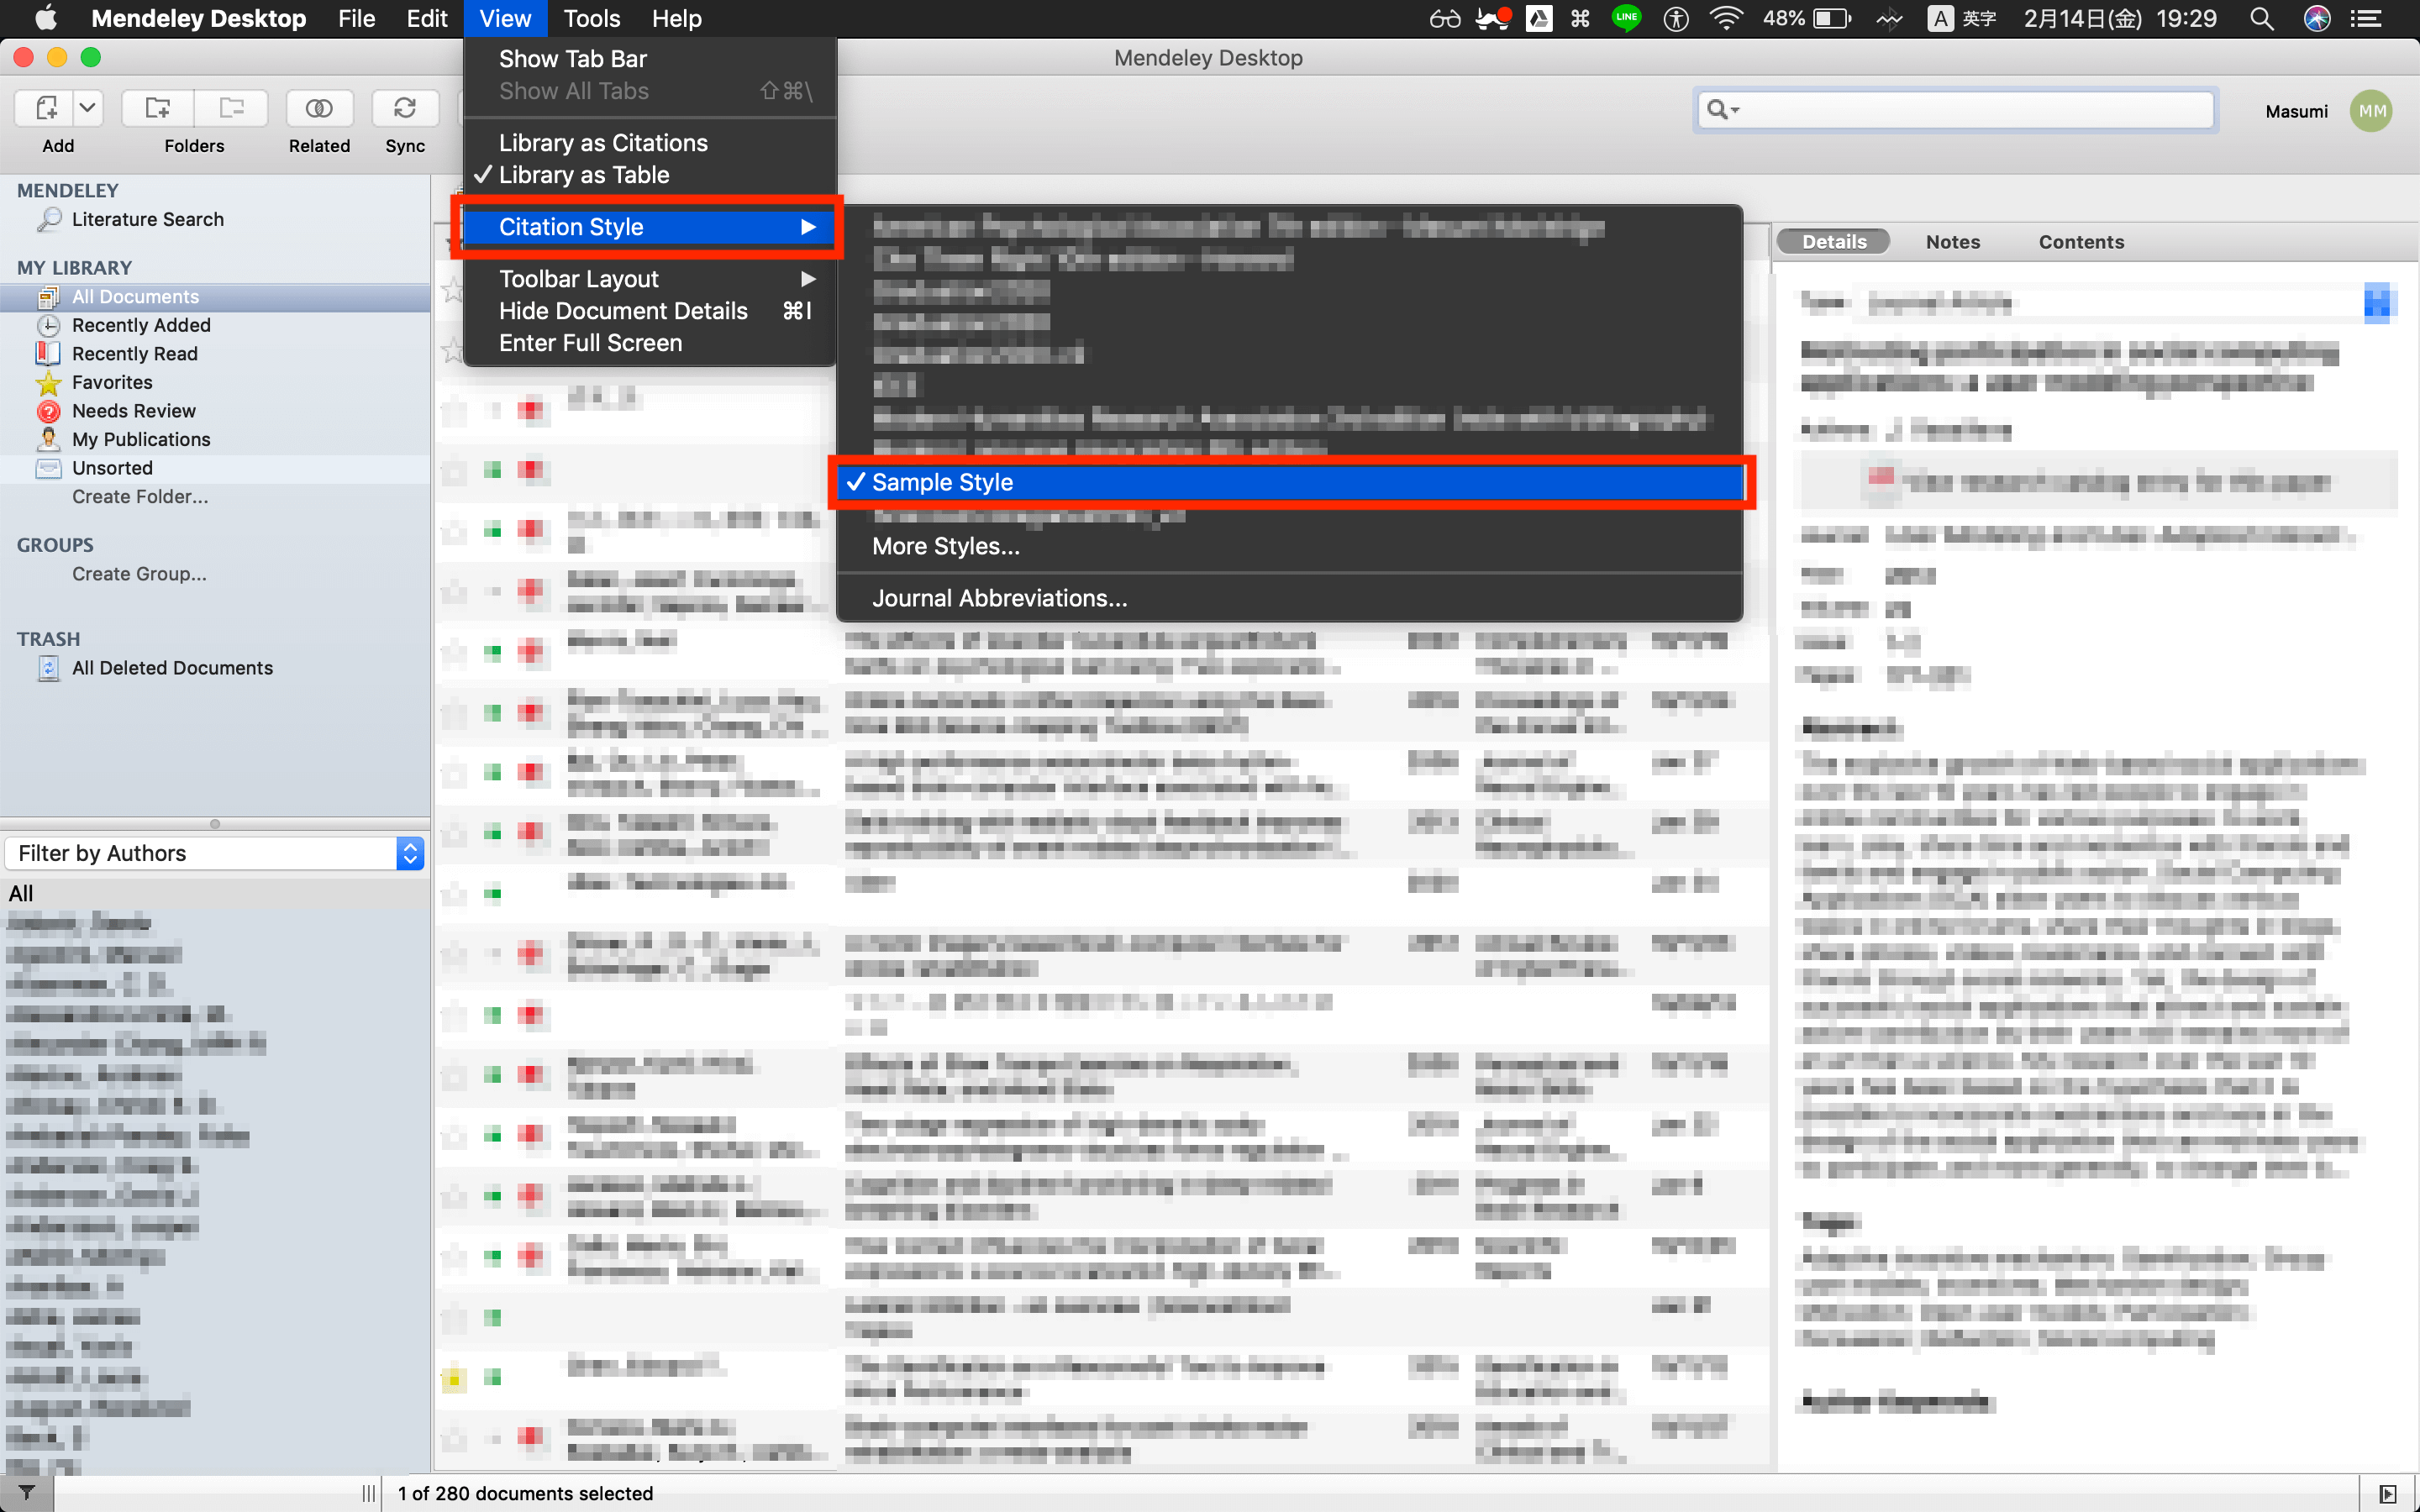
Task: Open the Tools menu
Action: pyautogui.click(x=591, y=18)
